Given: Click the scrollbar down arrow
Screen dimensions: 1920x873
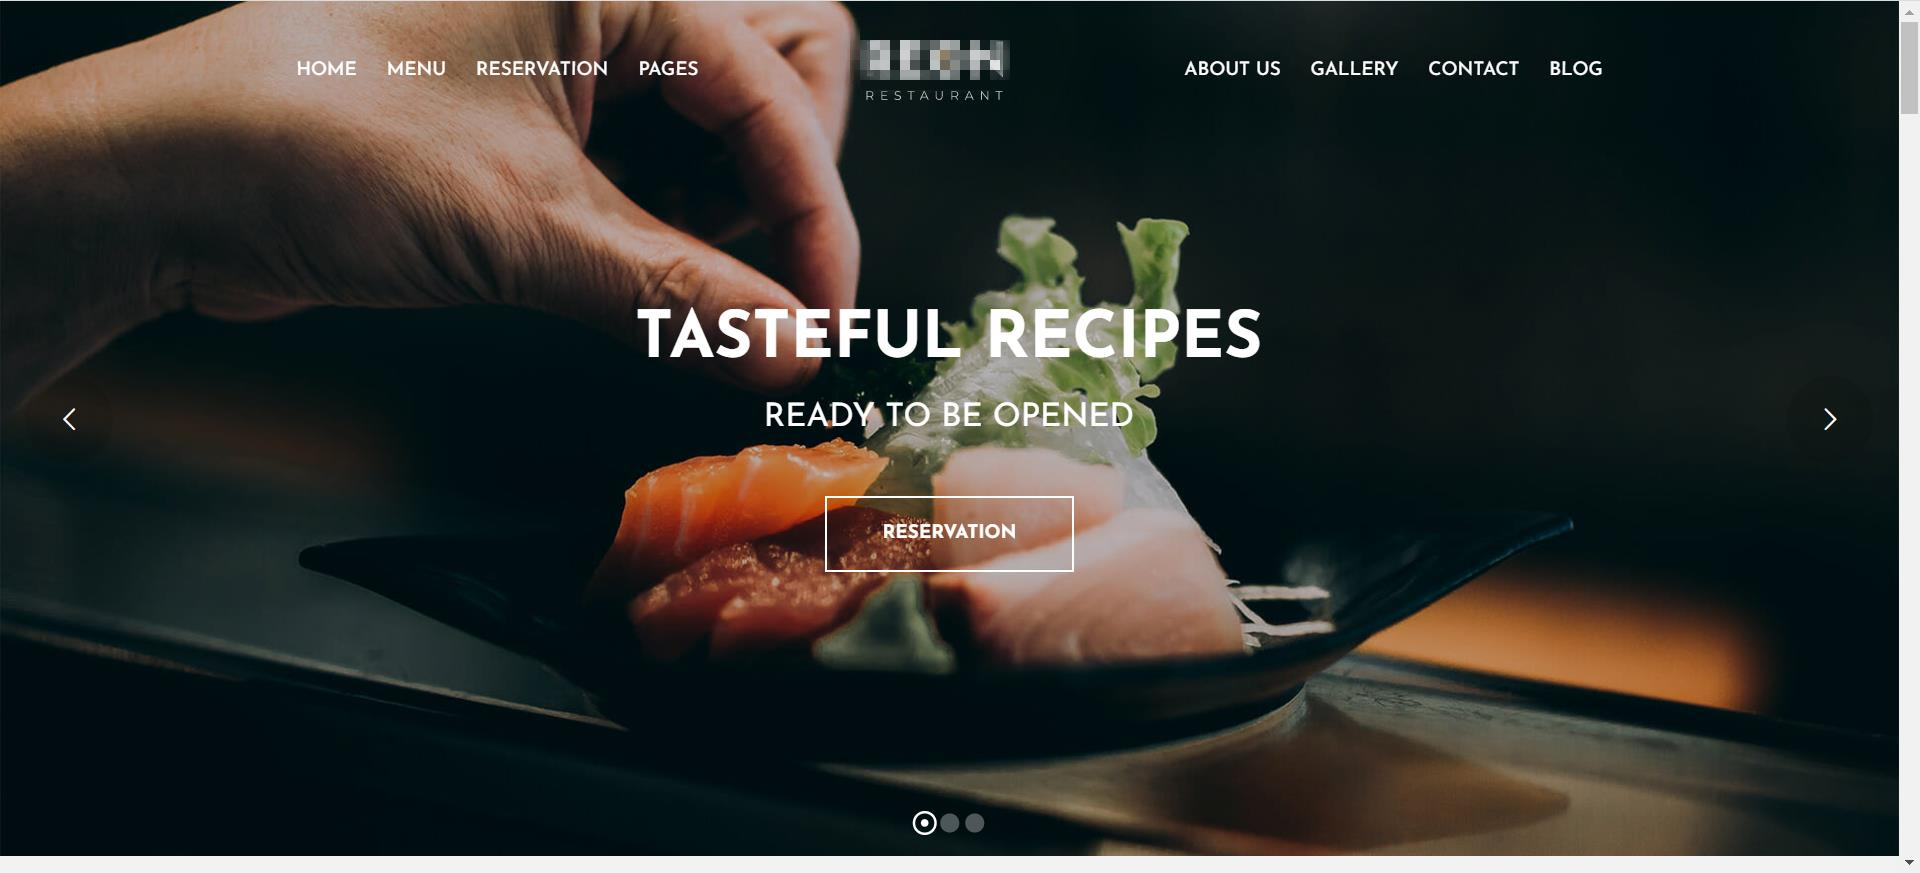Looking at the screenshot, I should (x=1909, y=864).
